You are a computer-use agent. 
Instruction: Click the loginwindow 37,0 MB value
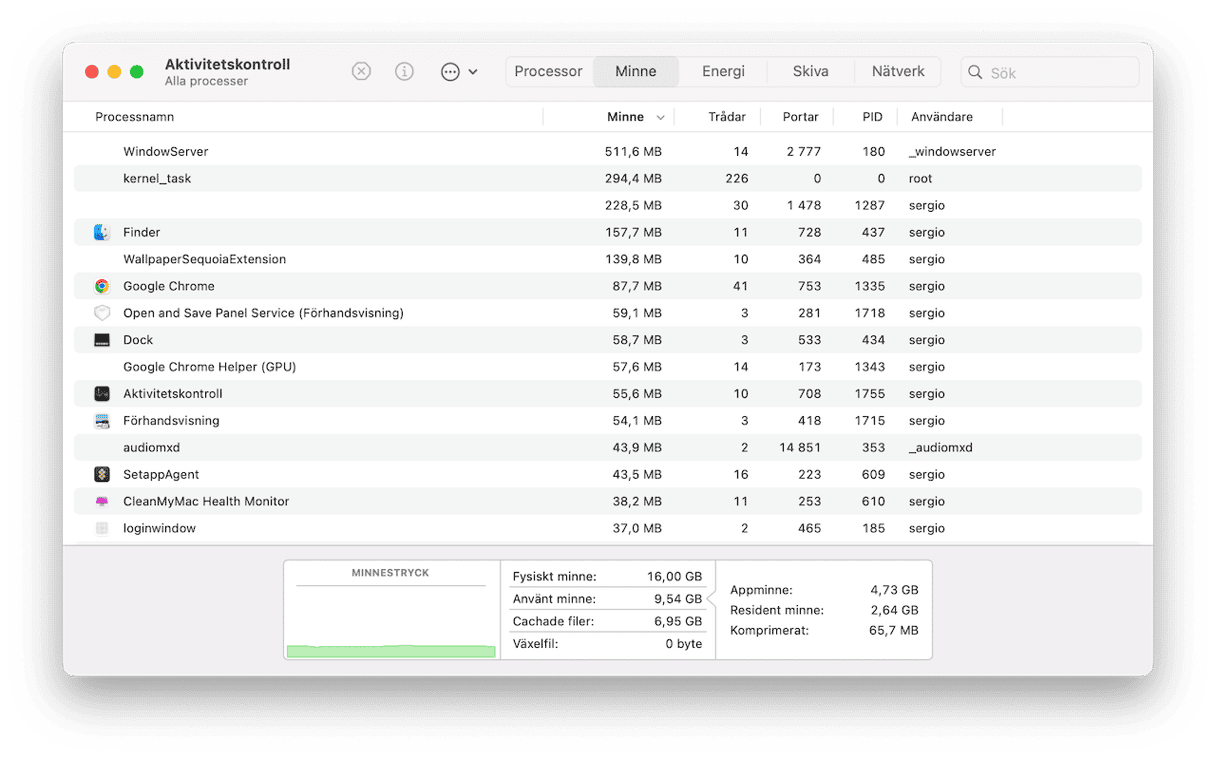click(636, 528)
